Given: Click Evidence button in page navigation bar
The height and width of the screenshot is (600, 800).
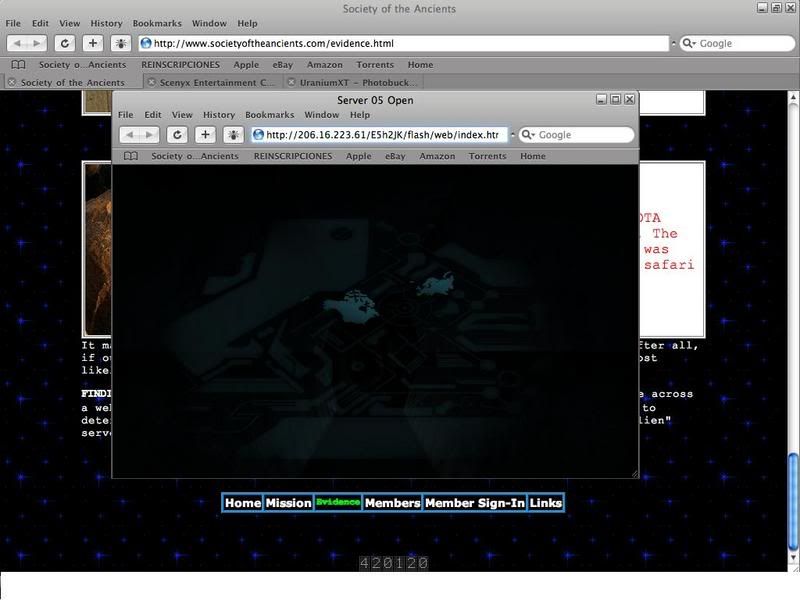Looking at the screenshot, I should pyautogui.click(x=338, y=503).
